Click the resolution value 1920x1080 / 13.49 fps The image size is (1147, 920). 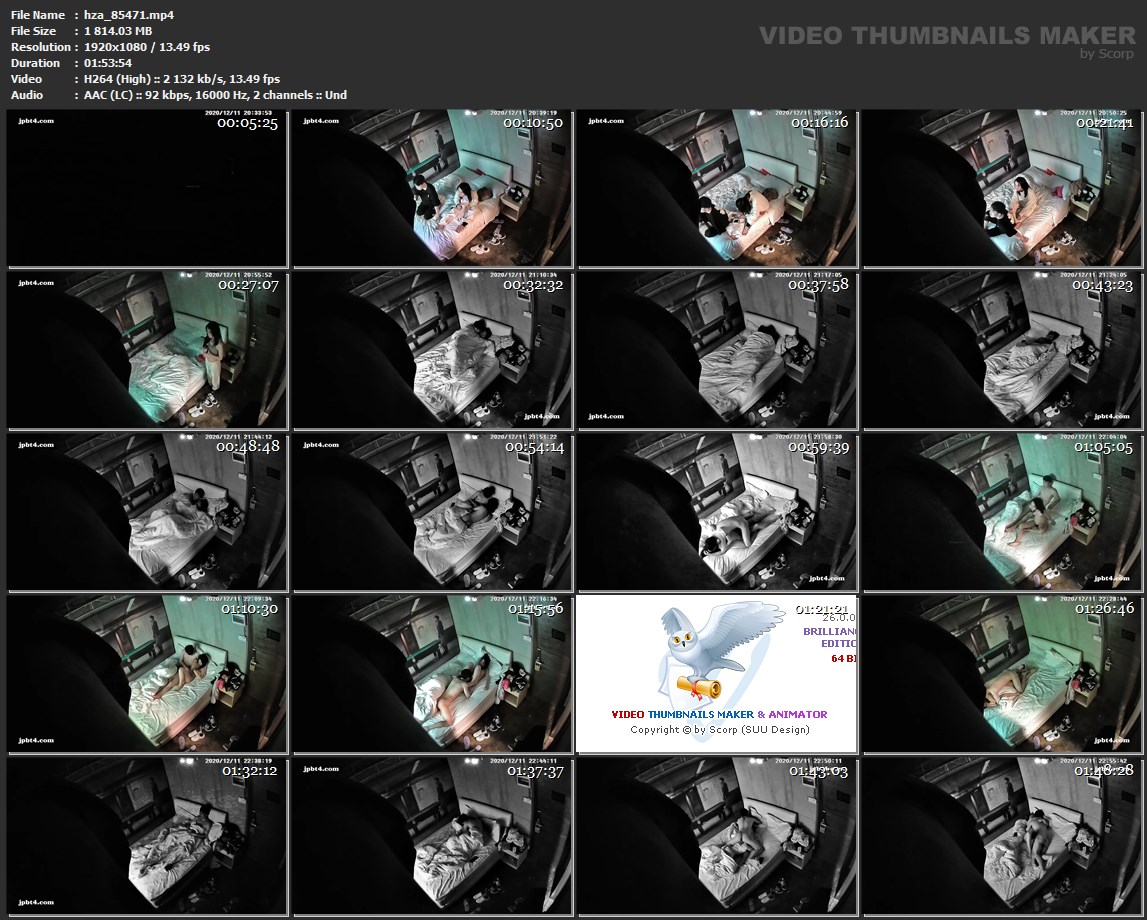(147, 47)
